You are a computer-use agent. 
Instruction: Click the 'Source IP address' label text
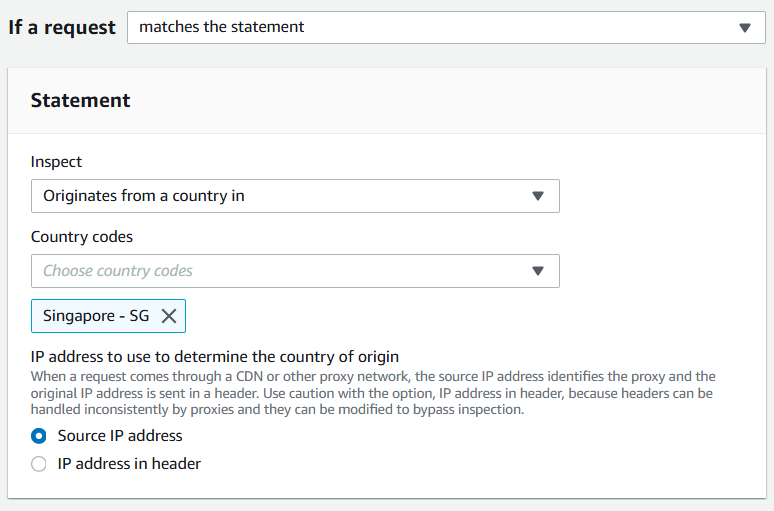pyautogui.click(x=120, y=436)
